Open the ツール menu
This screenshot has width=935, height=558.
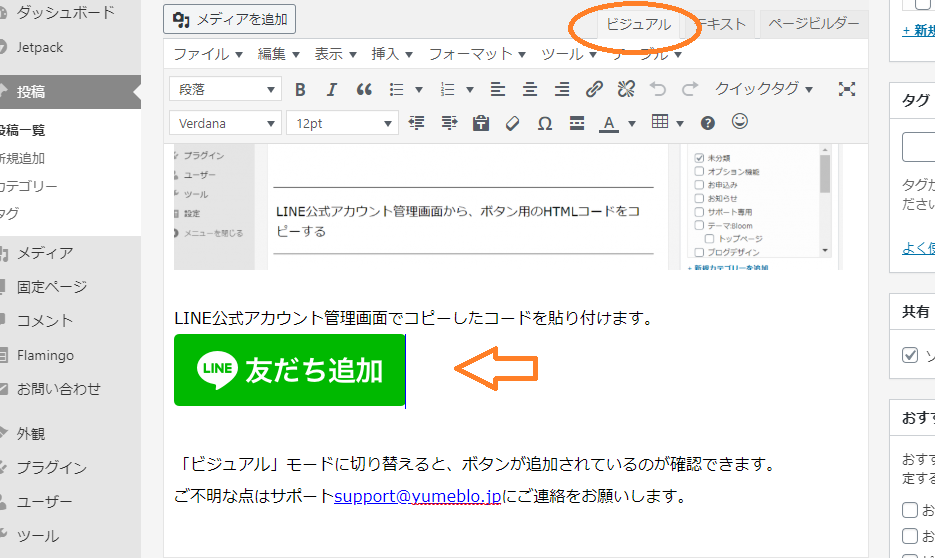568,54
